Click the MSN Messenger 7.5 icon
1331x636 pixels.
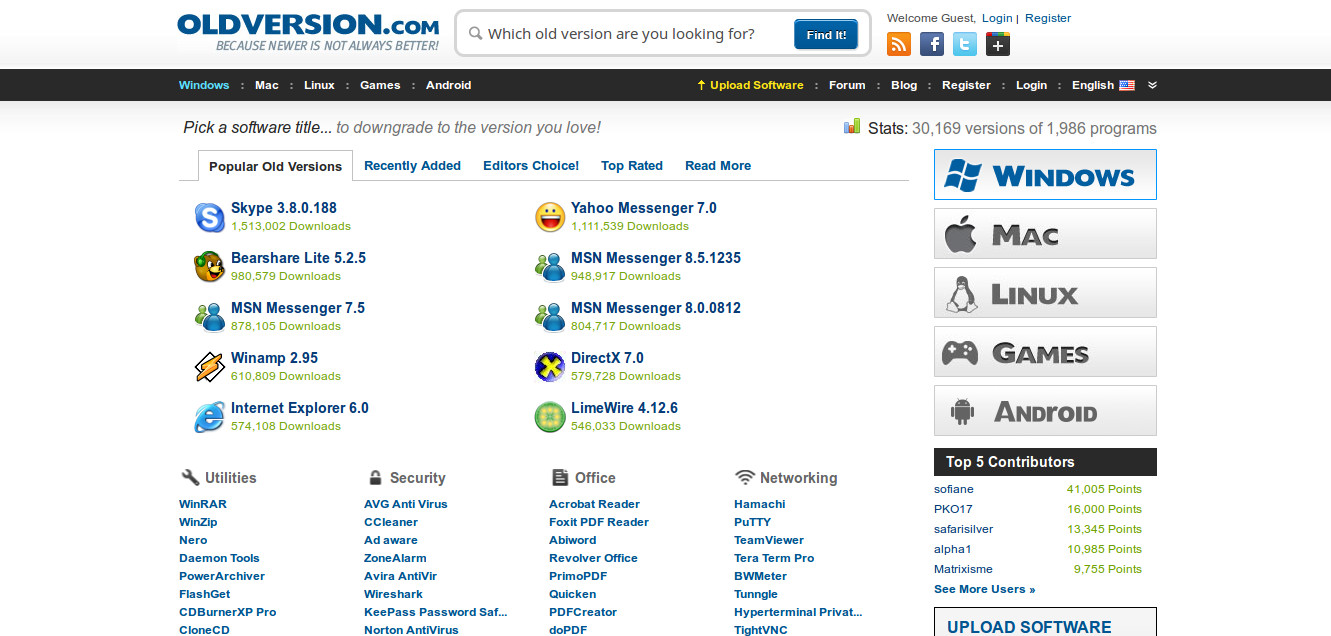pyautogui.click(x=210, y=317)
